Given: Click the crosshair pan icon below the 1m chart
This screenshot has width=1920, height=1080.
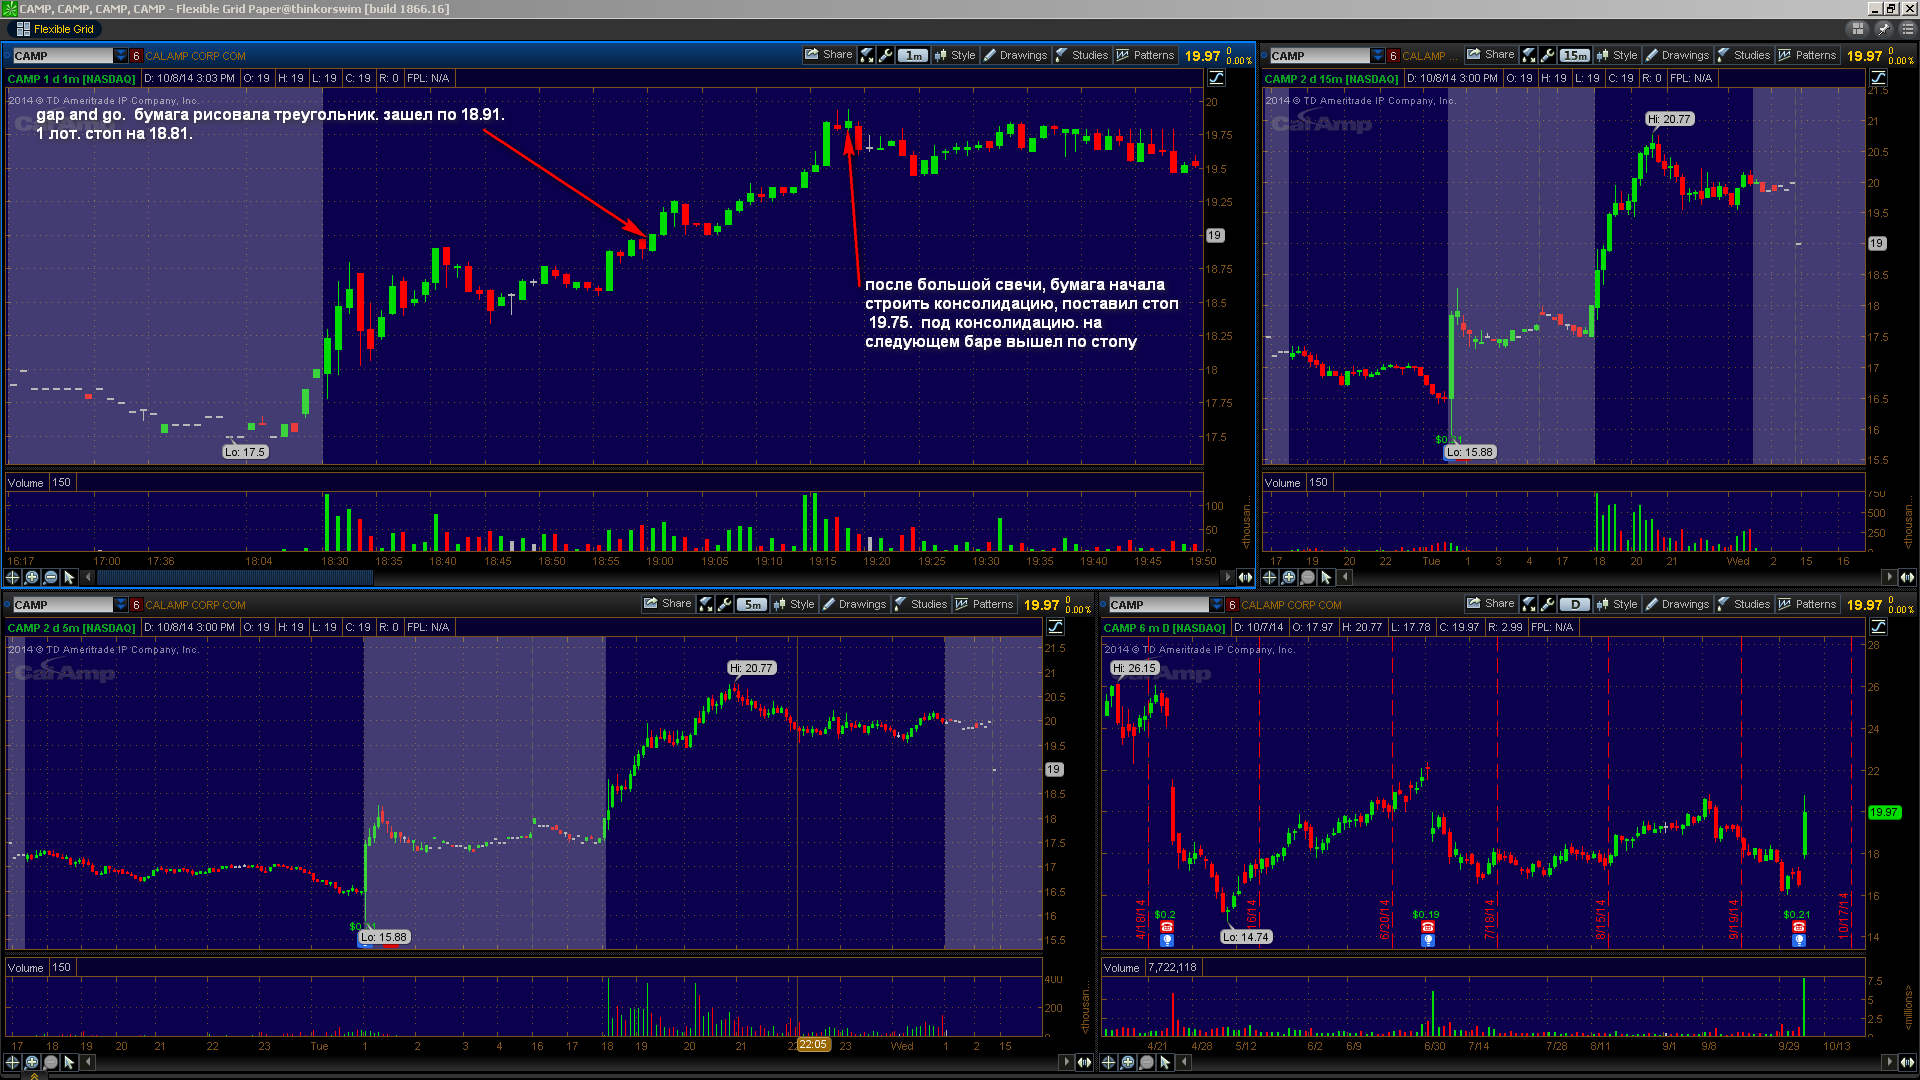Looking at the screenshot, I should [13, 577].
